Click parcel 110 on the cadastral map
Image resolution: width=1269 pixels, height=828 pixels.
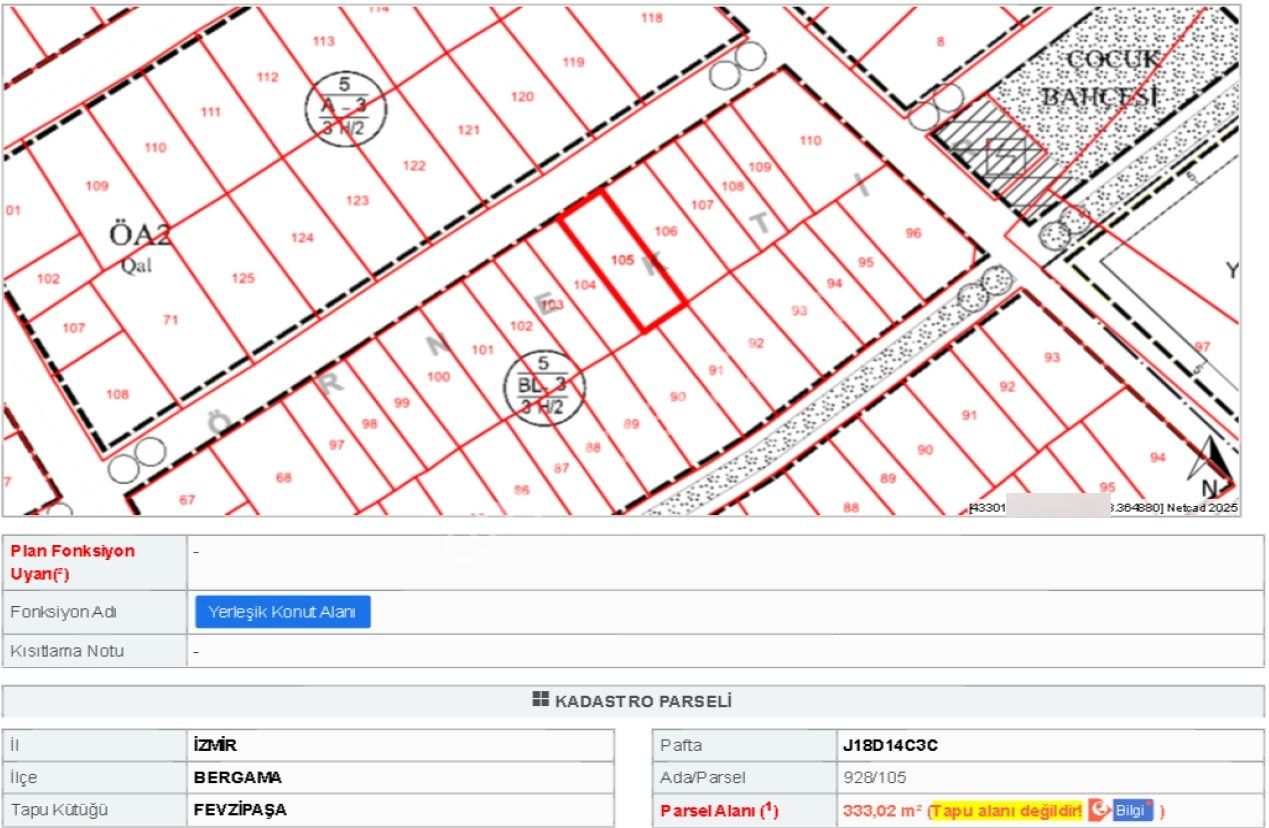pos(155,147)
